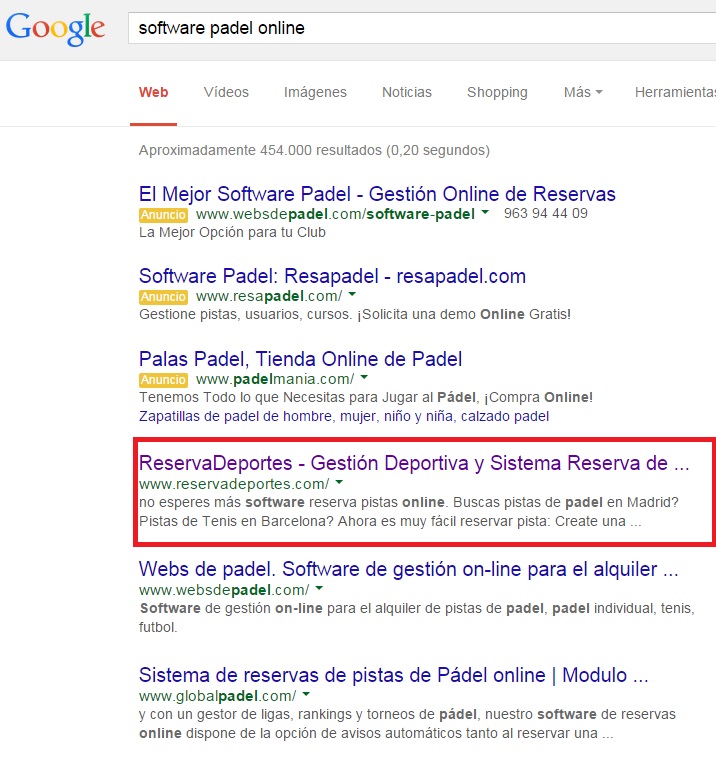Expand dropdown arrow beside www.resapadel.com
716x769 pixels.
[x=352, y=296]
